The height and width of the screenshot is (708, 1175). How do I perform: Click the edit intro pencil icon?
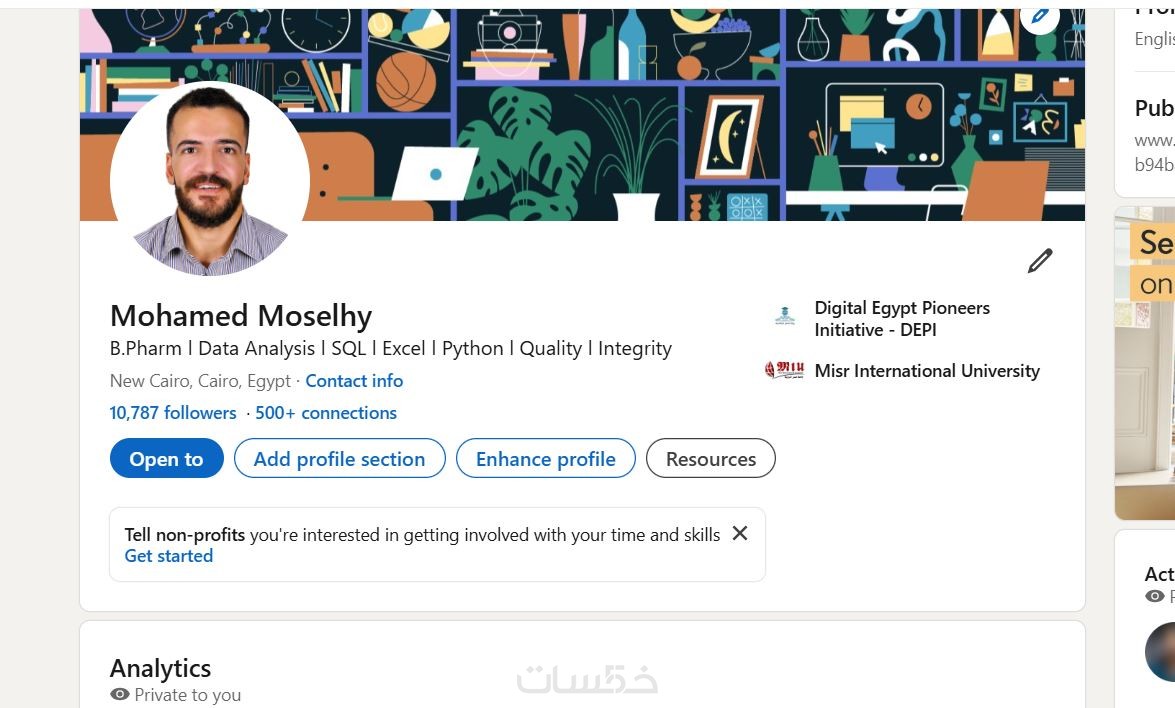point(1040,261)
